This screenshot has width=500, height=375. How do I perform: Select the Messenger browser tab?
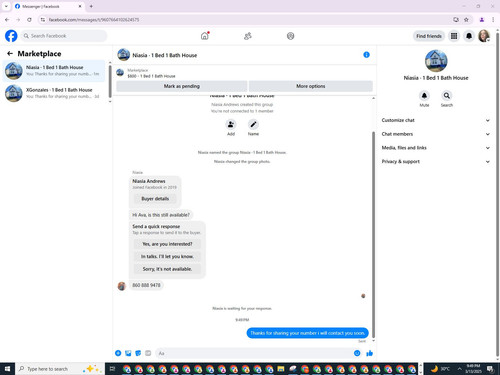click(49, 6)
